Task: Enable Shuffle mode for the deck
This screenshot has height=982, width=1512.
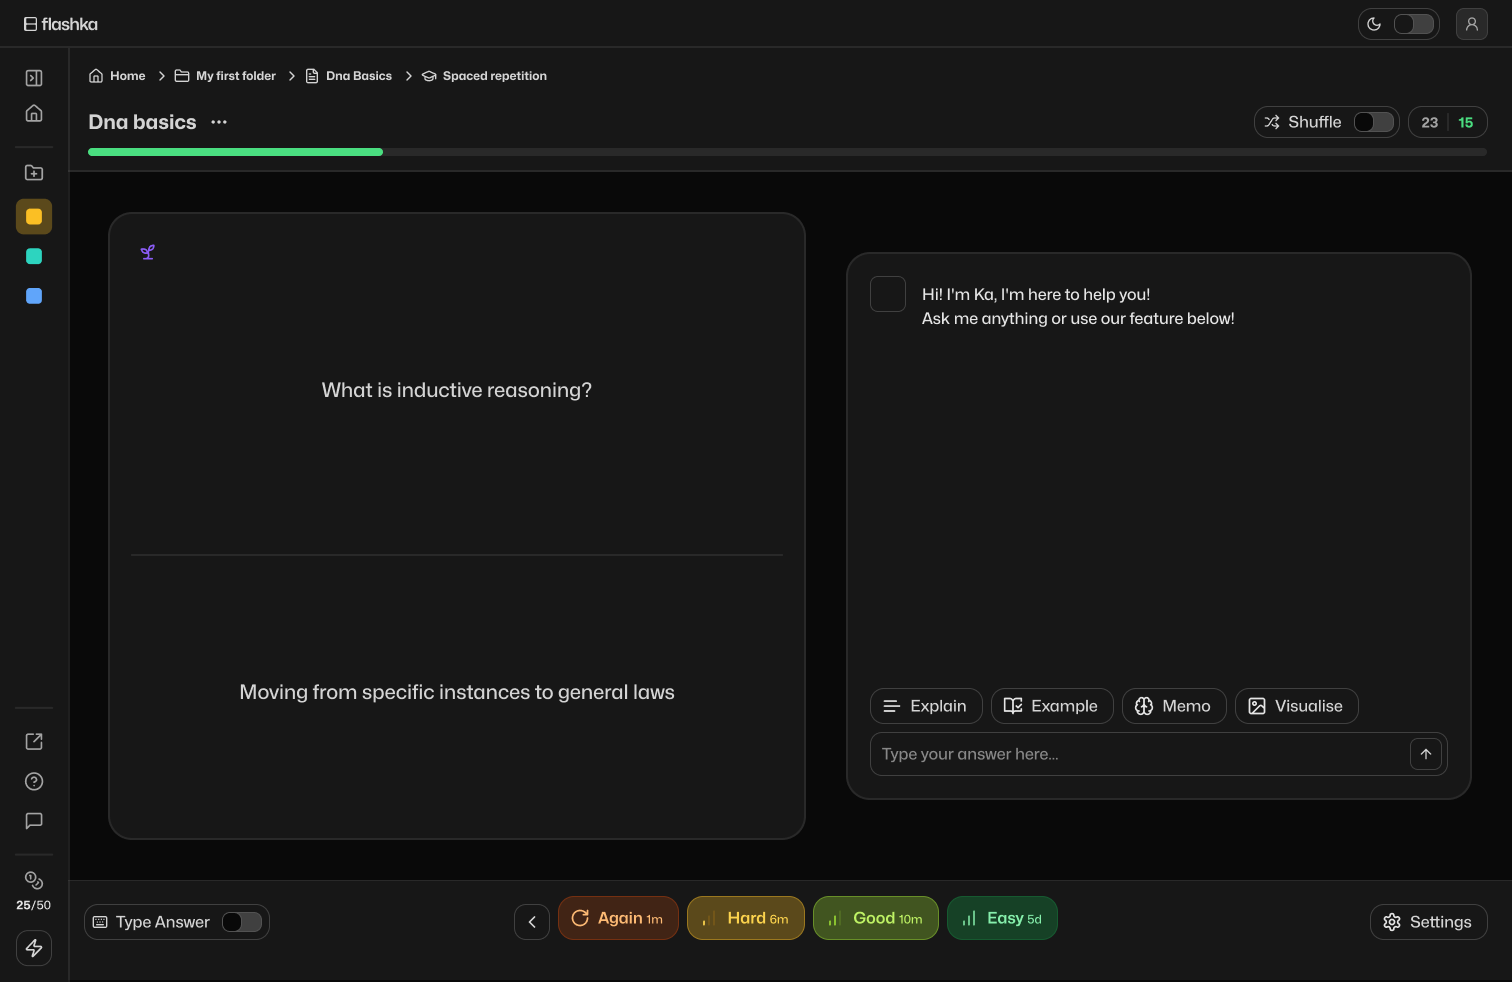Action: [x=1373, y=122]
